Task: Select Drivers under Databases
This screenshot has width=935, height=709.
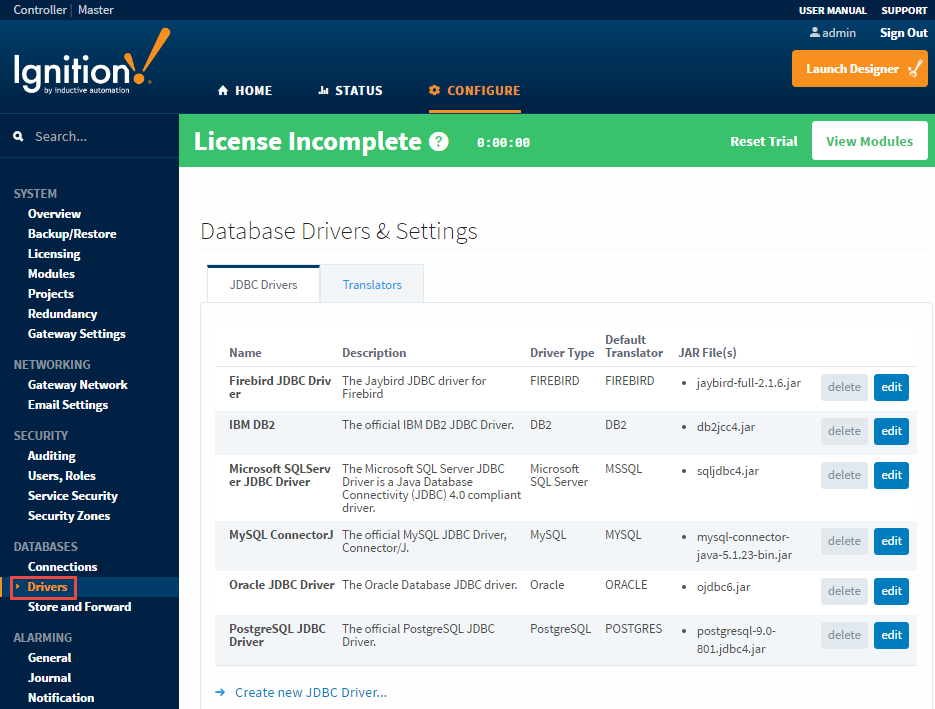Action: point(47,587)
